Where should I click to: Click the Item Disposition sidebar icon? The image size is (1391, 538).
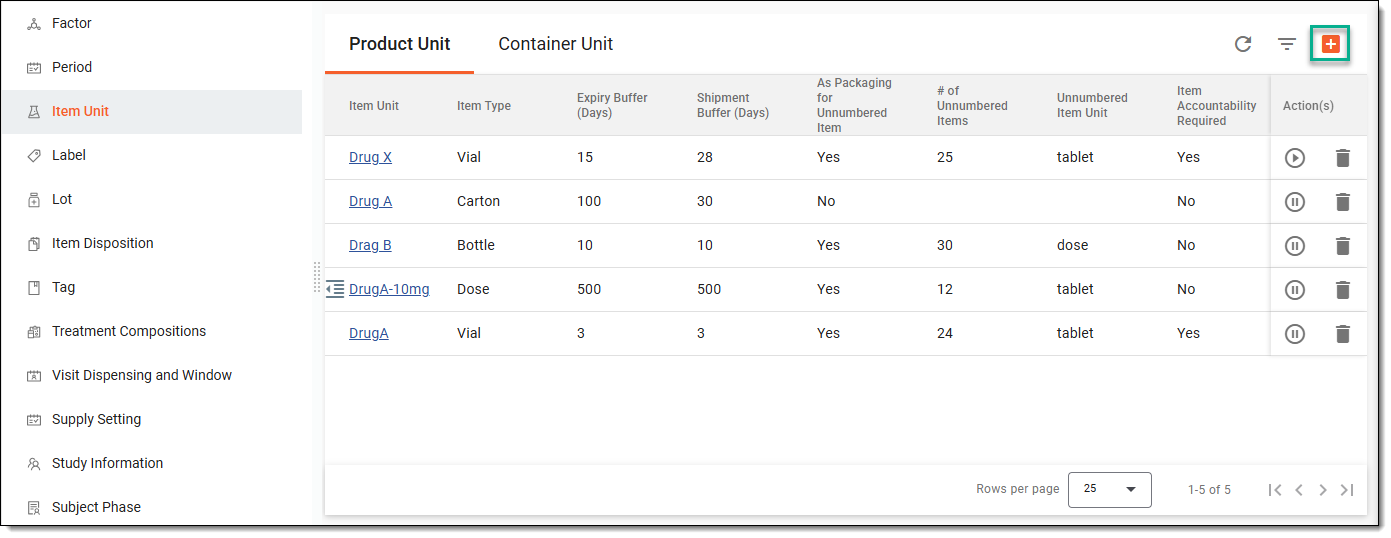coord(34,244)
